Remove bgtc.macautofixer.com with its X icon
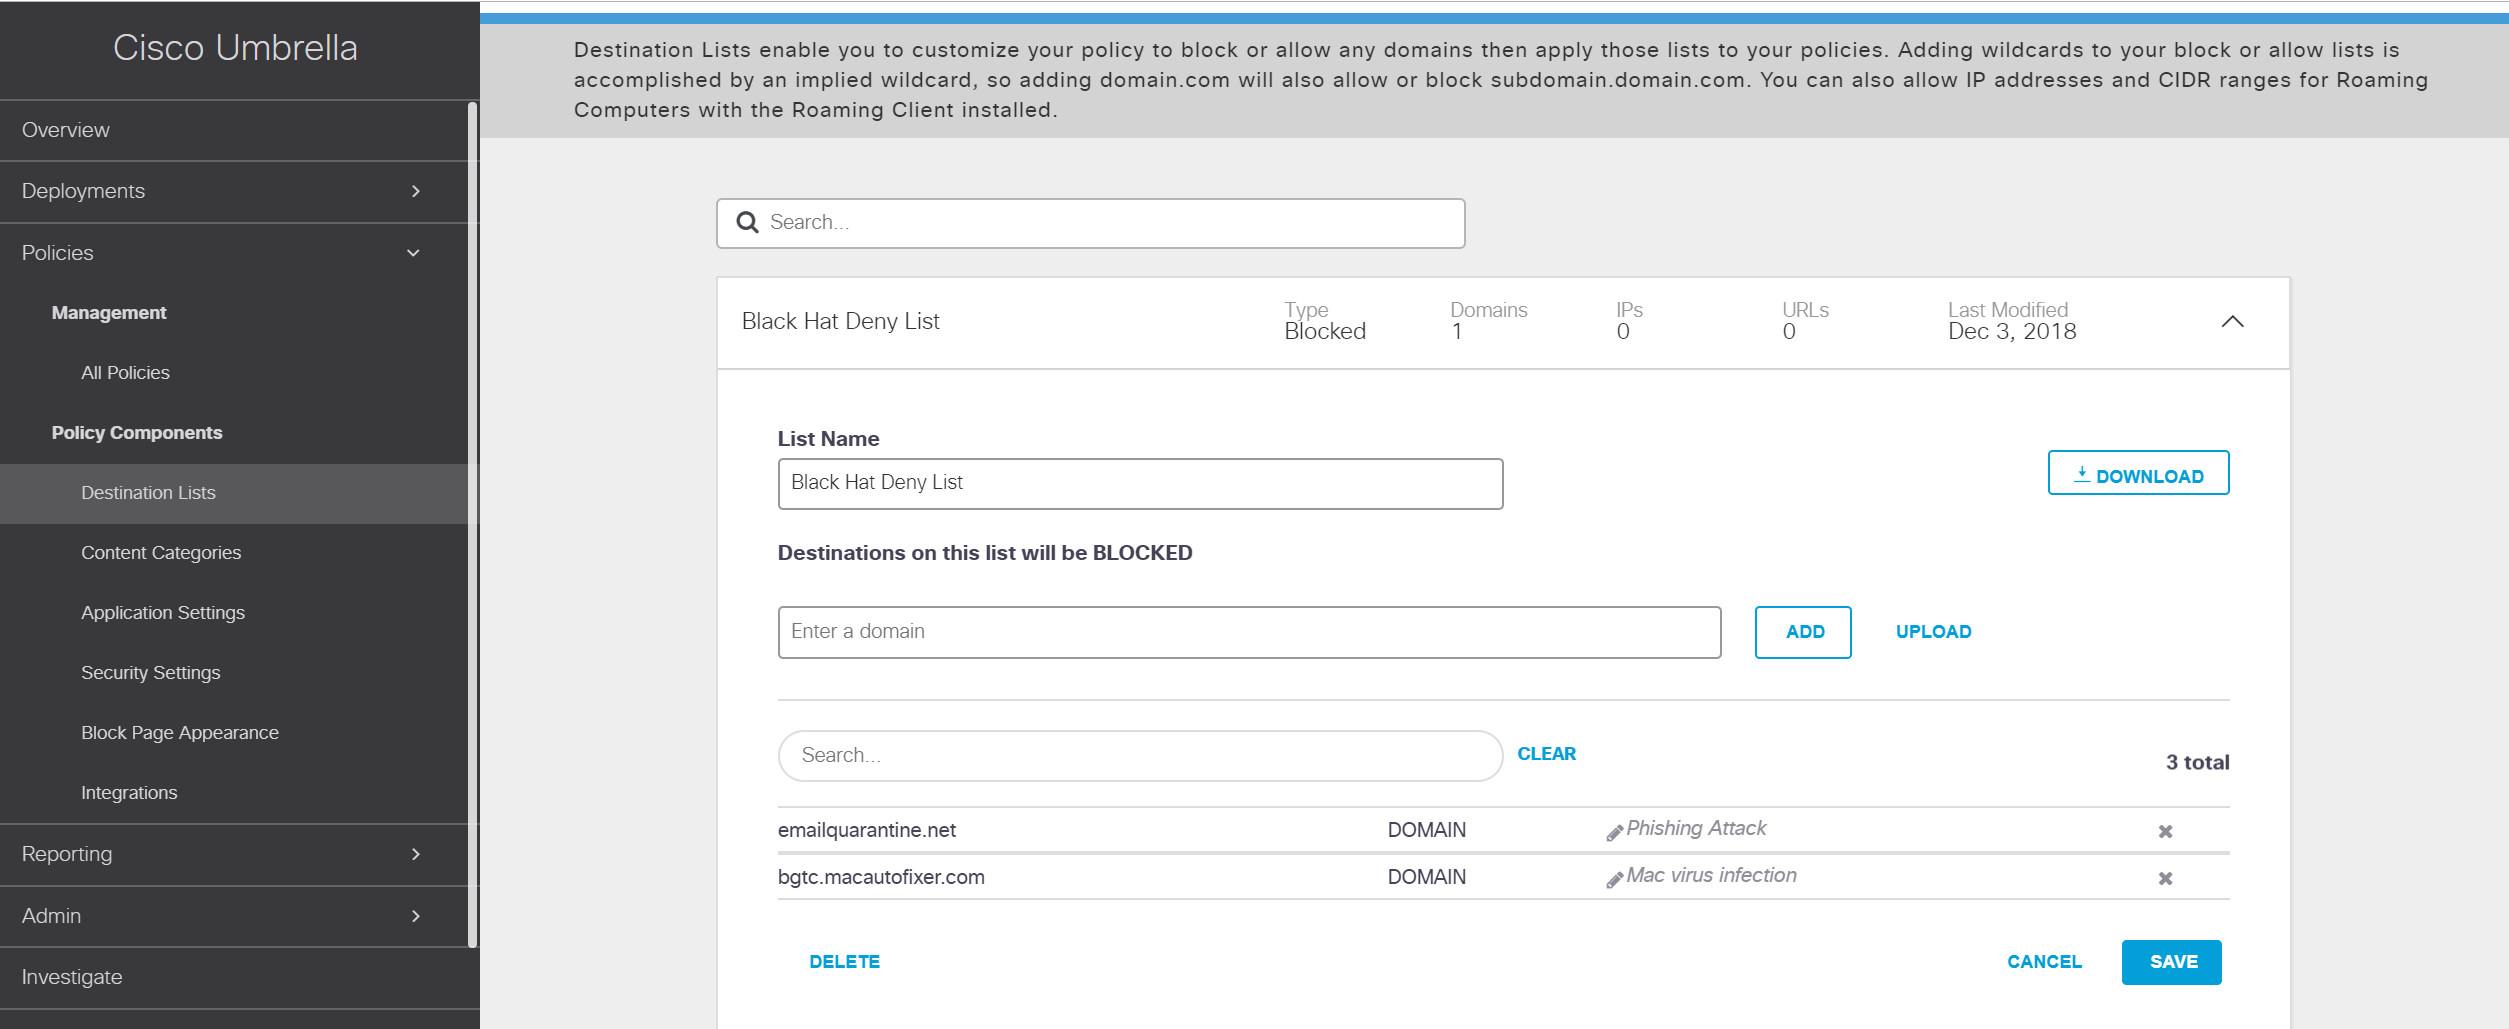 [2165, 878]
